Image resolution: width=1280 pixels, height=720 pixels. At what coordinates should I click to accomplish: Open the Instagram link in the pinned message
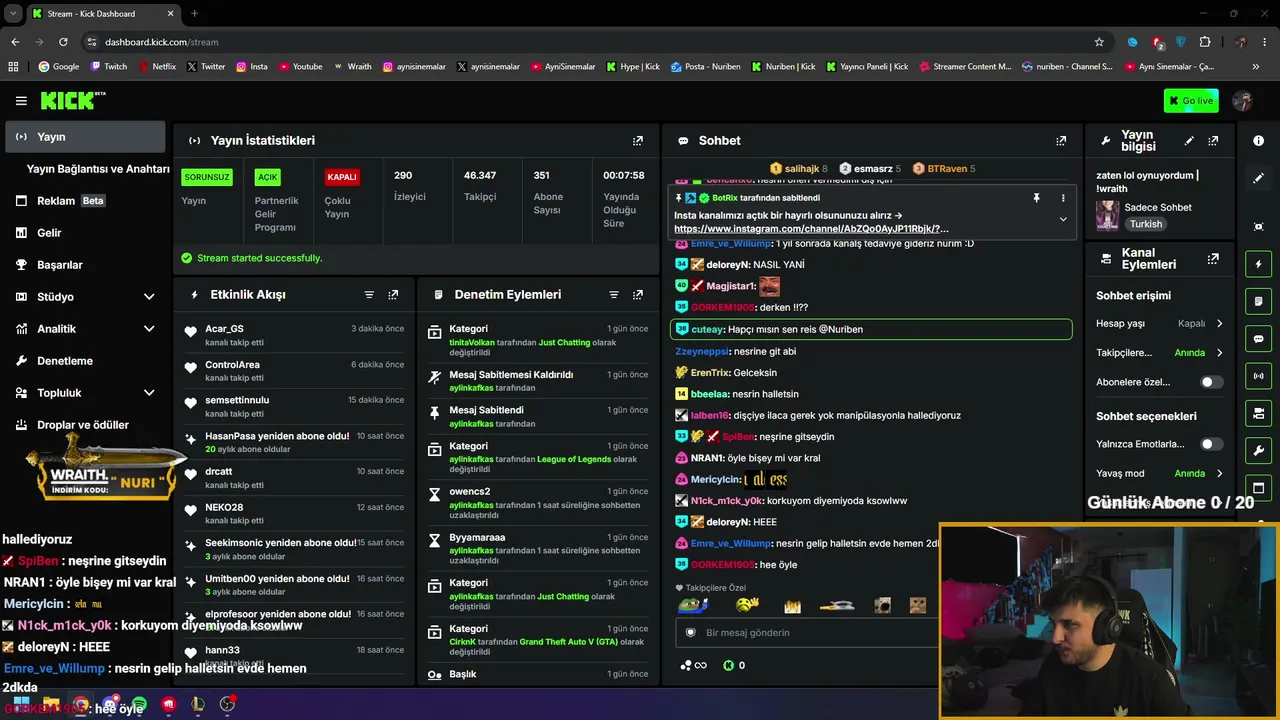(x=811, y=229)
